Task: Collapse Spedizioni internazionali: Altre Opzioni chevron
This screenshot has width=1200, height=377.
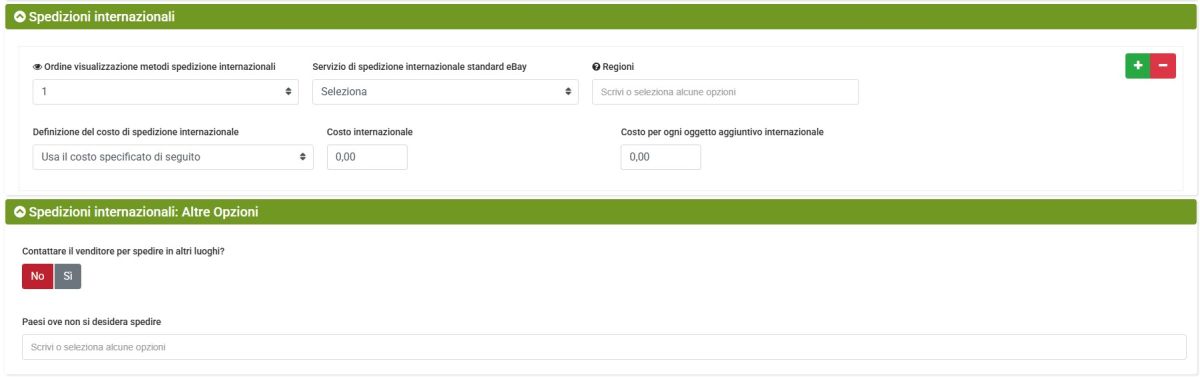Action: coord(19,212)
